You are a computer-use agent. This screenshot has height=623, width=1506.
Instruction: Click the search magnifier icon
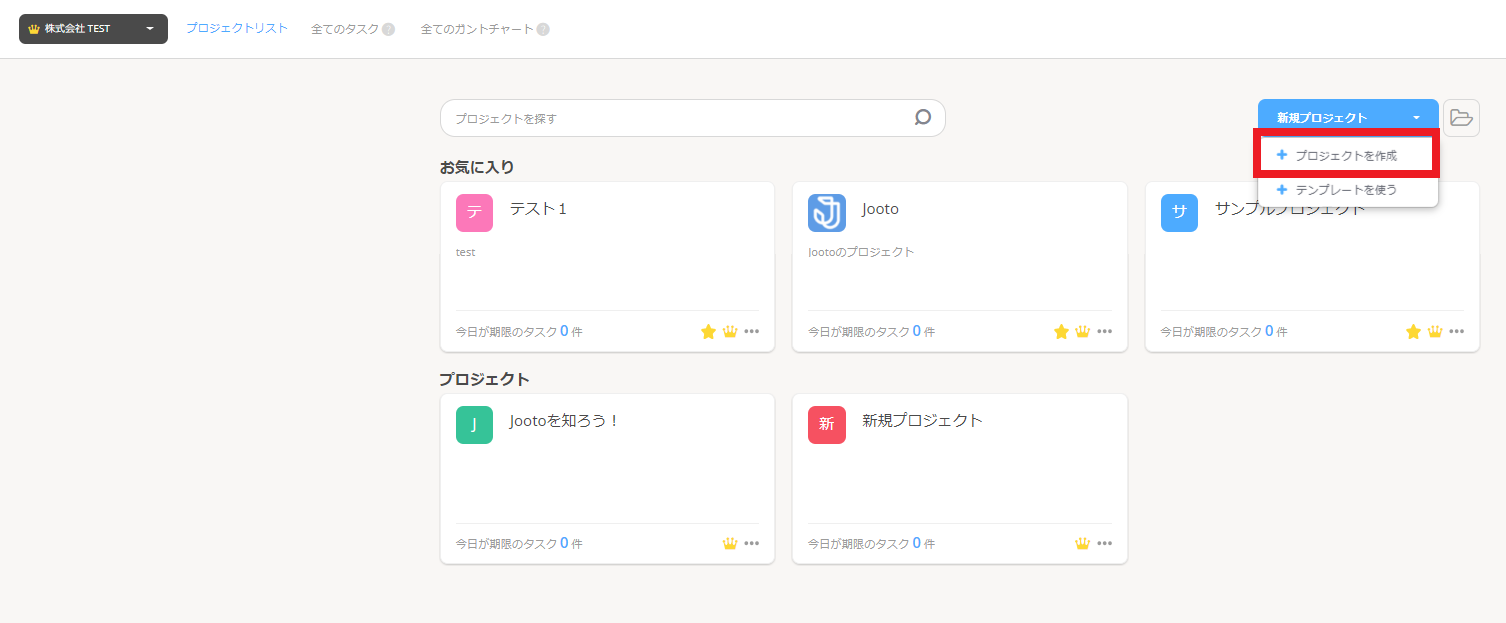(923, 117)
